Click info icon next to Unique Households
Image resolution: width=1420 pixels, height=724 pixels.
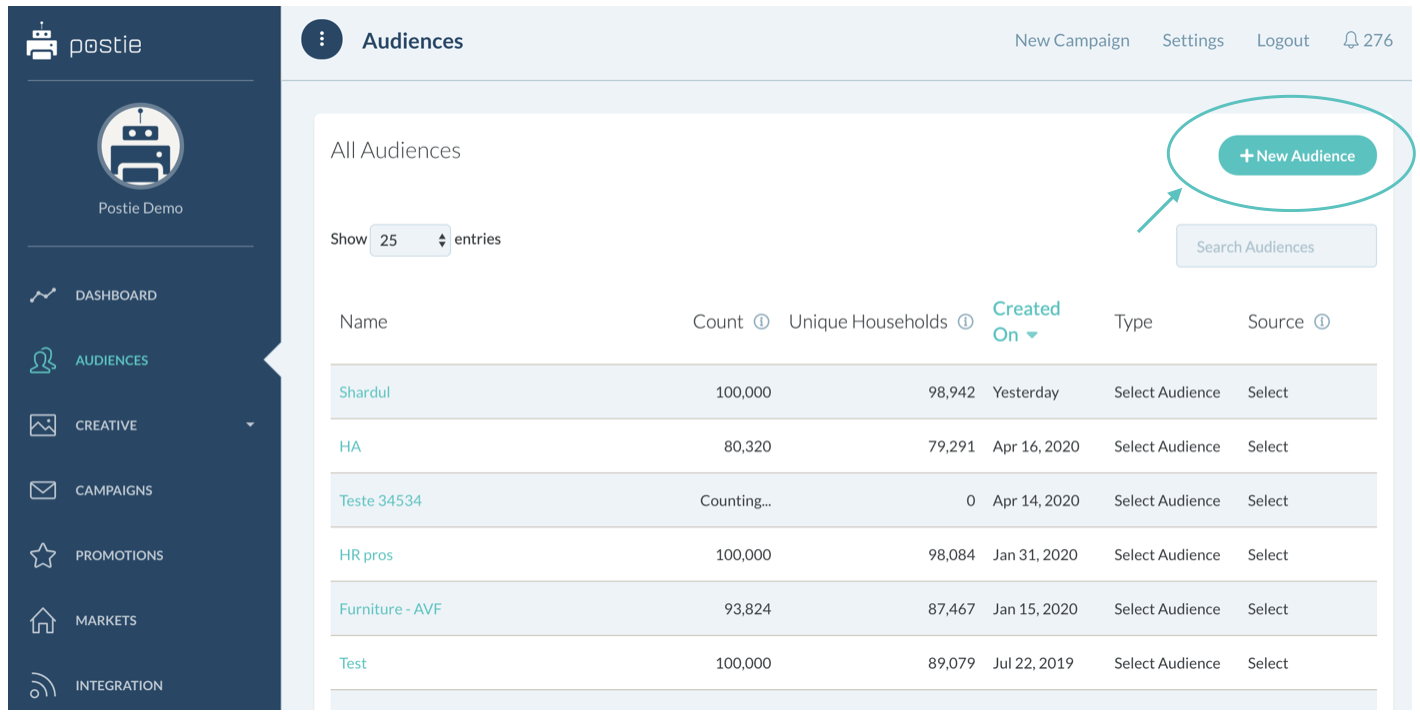[x=965, y=322]
